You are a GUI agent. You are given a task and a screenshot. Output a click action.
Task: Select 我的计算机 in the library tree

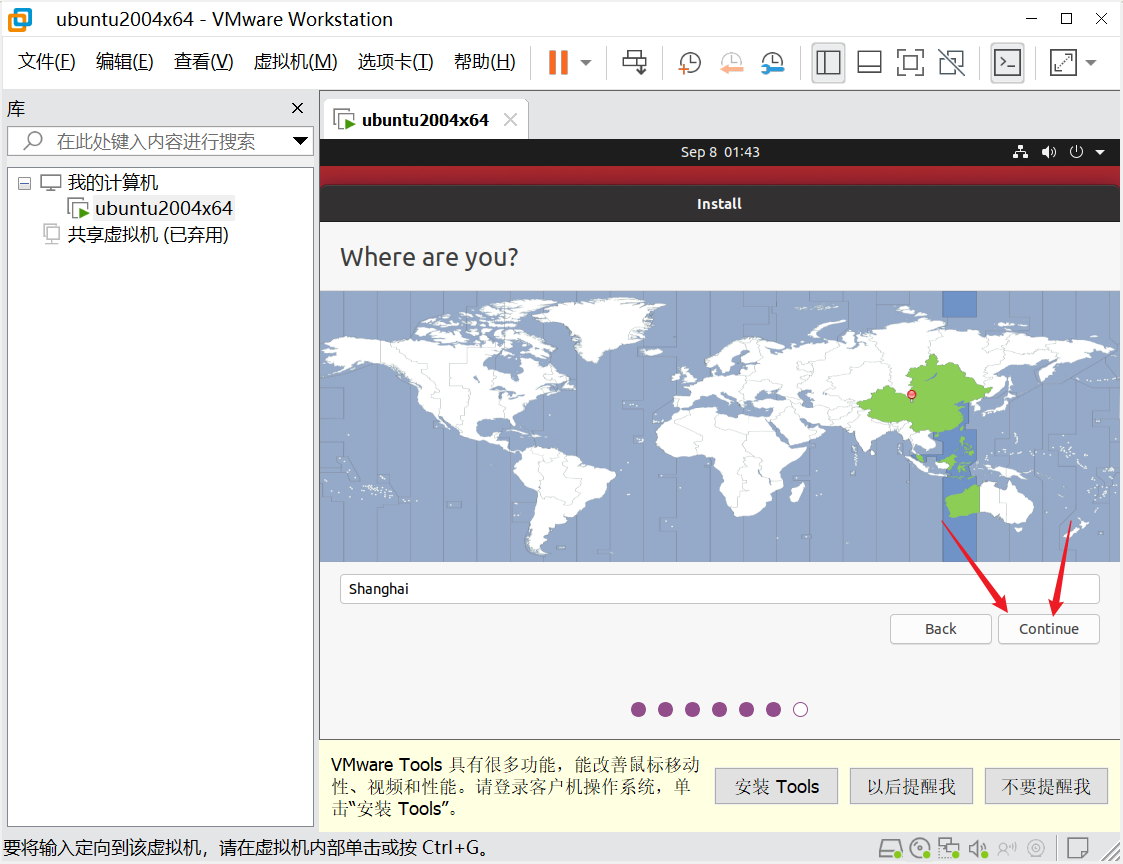tap(112, 183)
